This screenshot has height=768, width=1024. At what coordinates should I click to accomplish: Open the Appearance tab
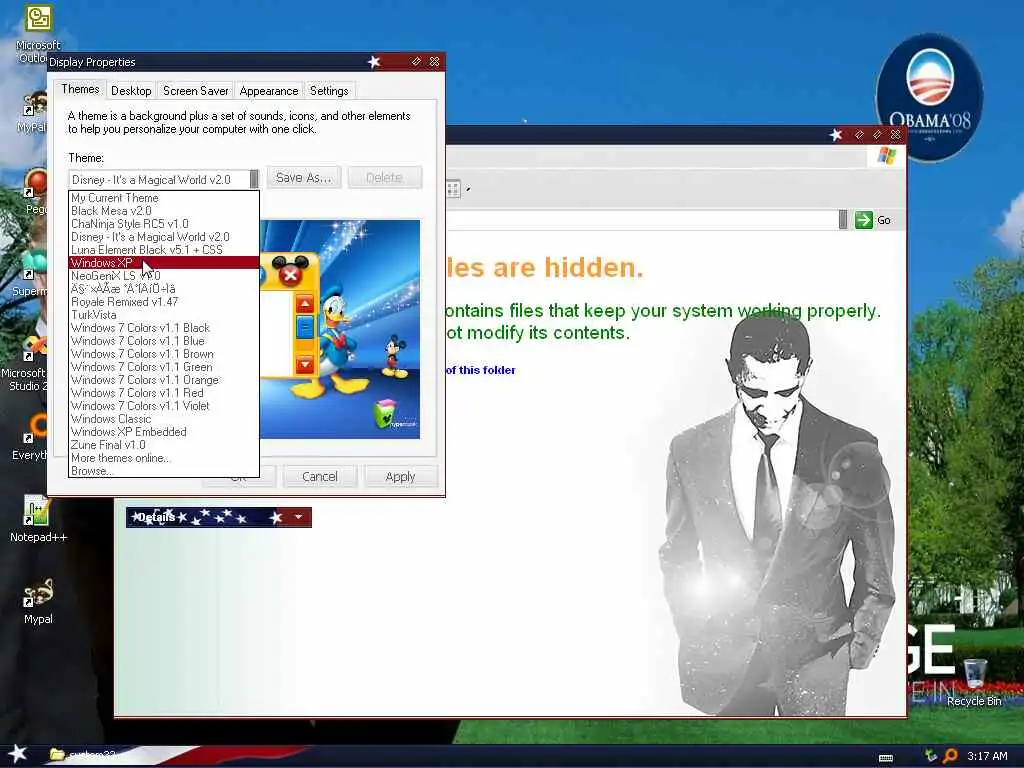coord(268,91)
